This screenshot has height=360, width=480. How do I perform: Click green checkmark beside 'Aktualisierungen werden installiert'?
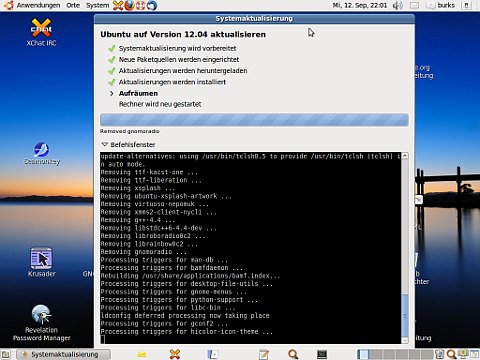click(111, 82)
